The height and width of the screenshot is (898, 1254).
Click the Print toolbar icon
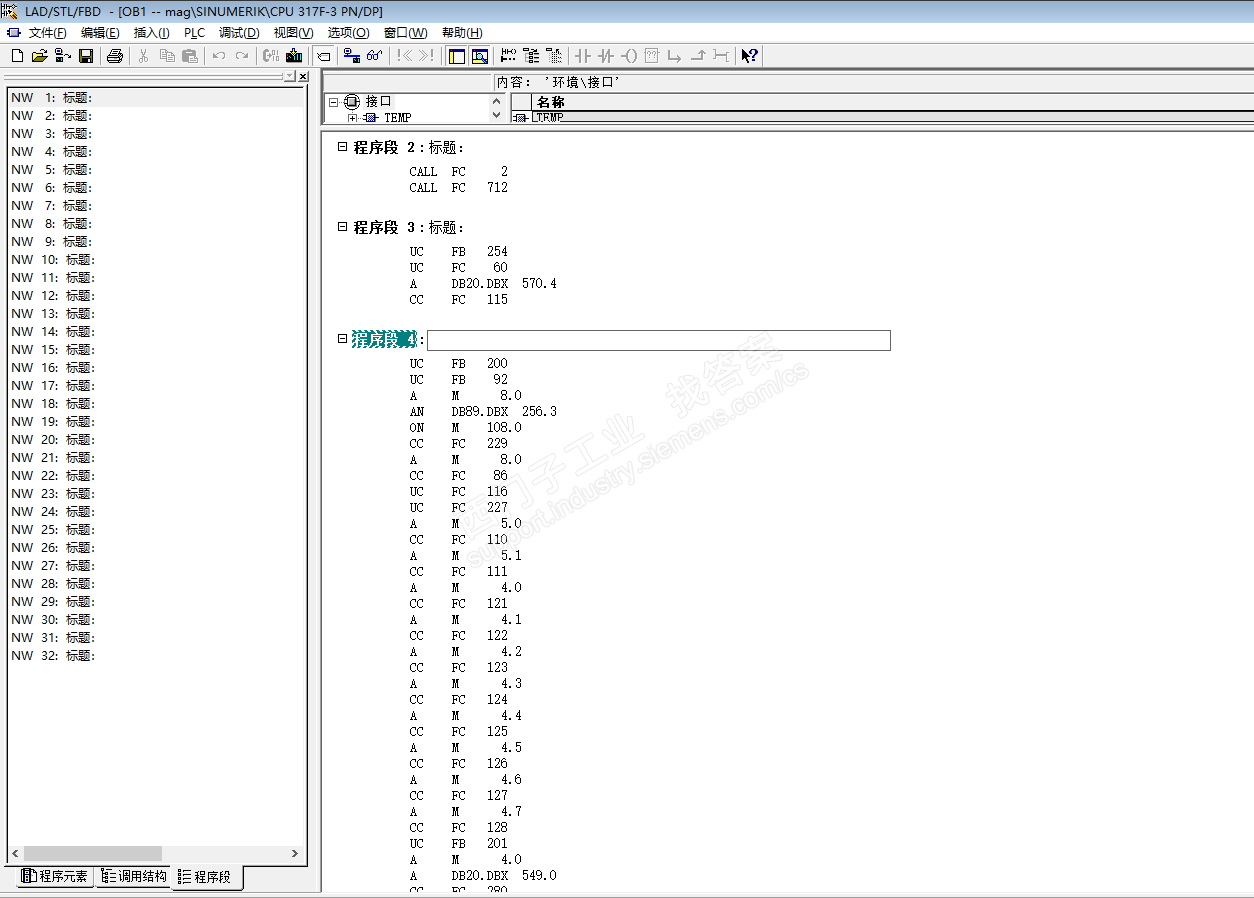tap(114, 56)
